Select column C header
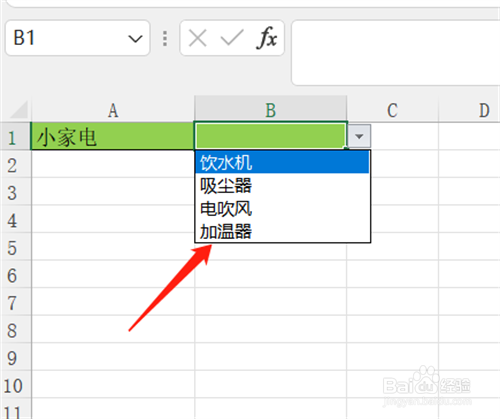This screenshot has width=500, height=419. (x=392, y=110)
